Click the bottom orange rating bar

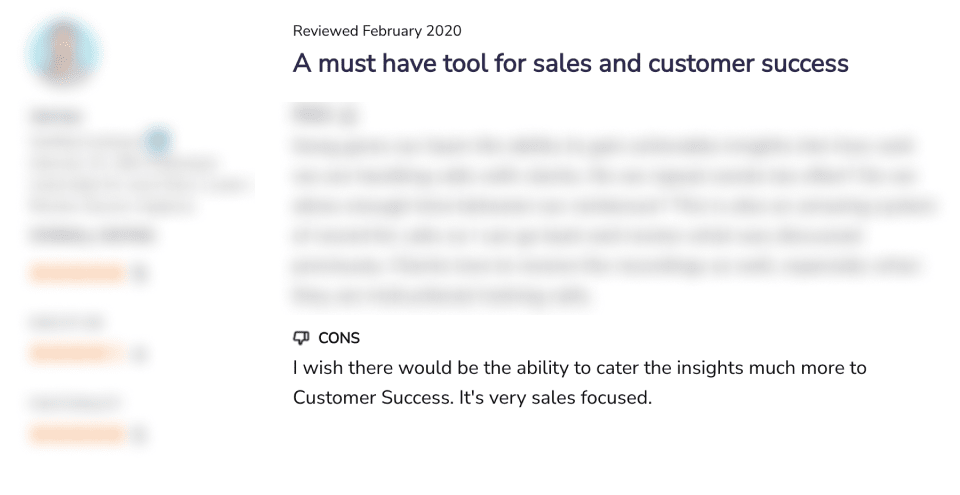pyautogui.click(x=77, y=434)
